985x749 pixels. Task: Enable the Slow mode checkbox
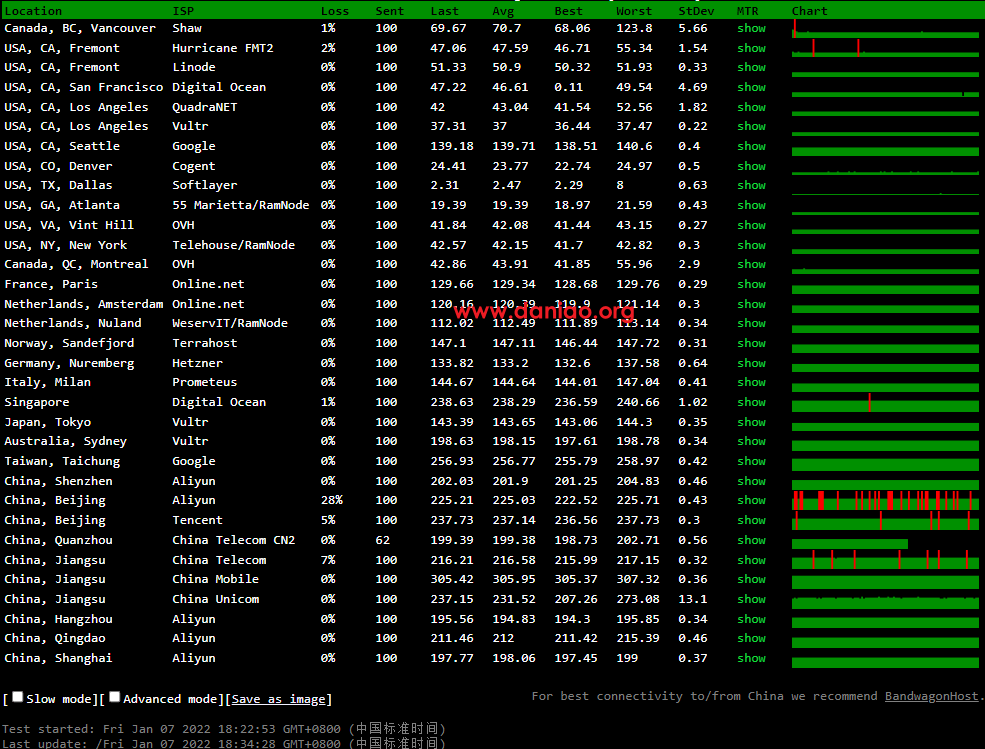(18, 697)
